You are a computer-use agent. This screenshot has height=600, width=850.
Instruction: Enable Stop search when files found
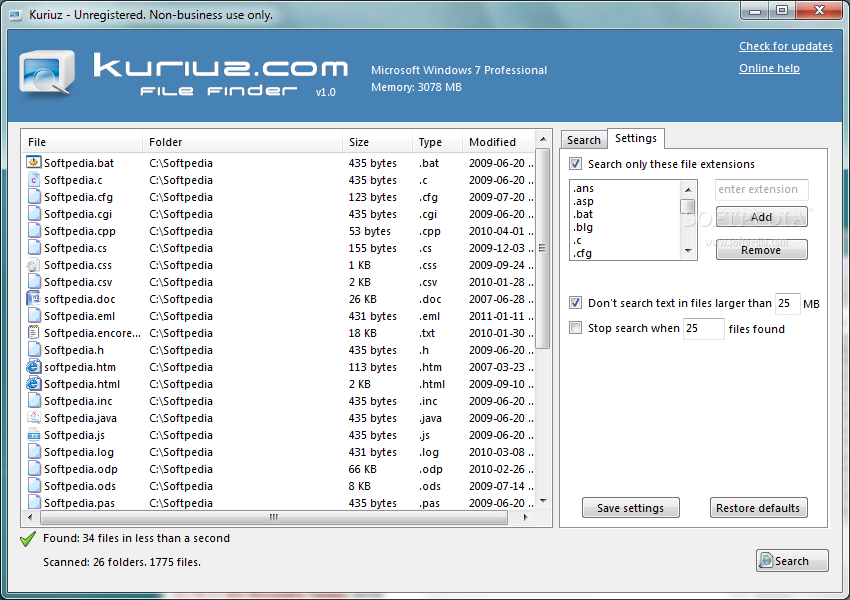pyautogui.click(x=576, y=328)
